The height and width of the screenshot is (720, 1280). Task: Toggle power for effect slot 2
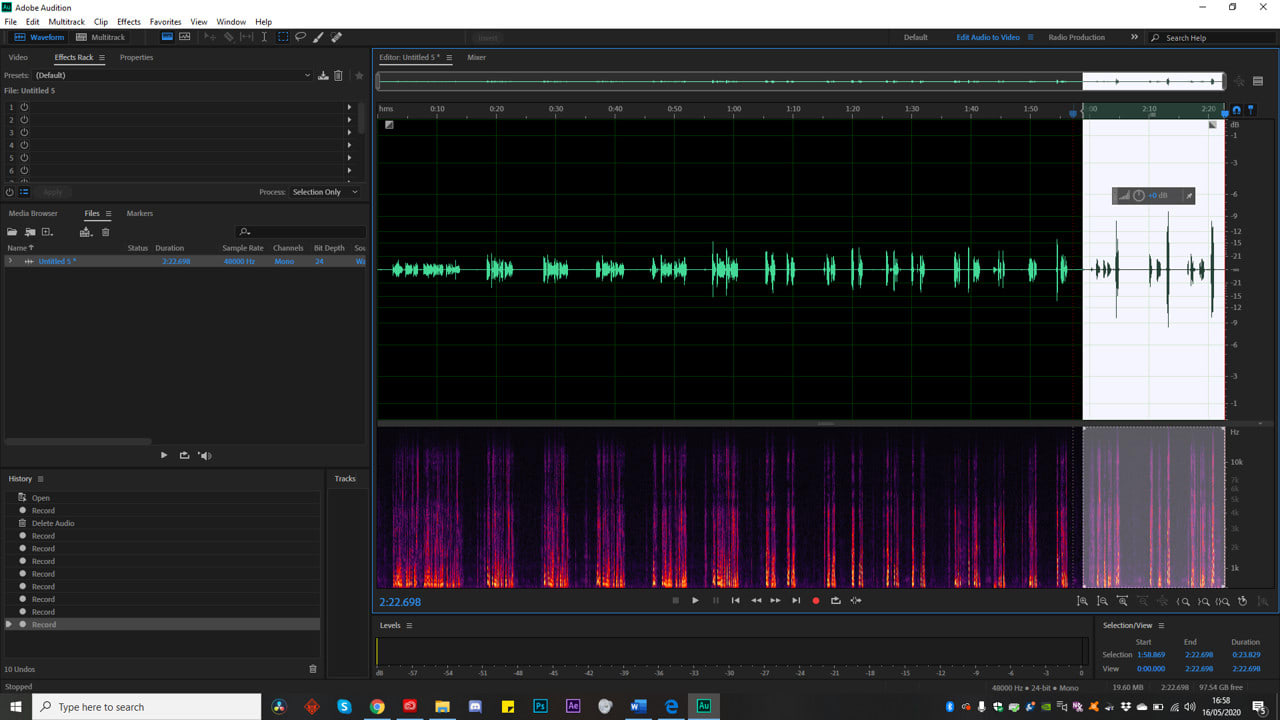pos(23,120)
